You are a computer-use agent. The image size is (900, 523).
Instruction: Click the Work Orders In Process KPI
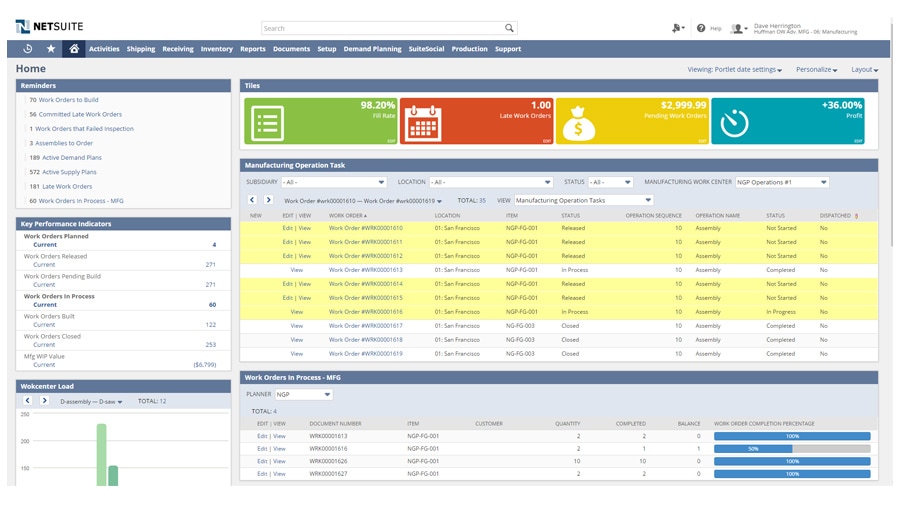(x=59, y=296)
